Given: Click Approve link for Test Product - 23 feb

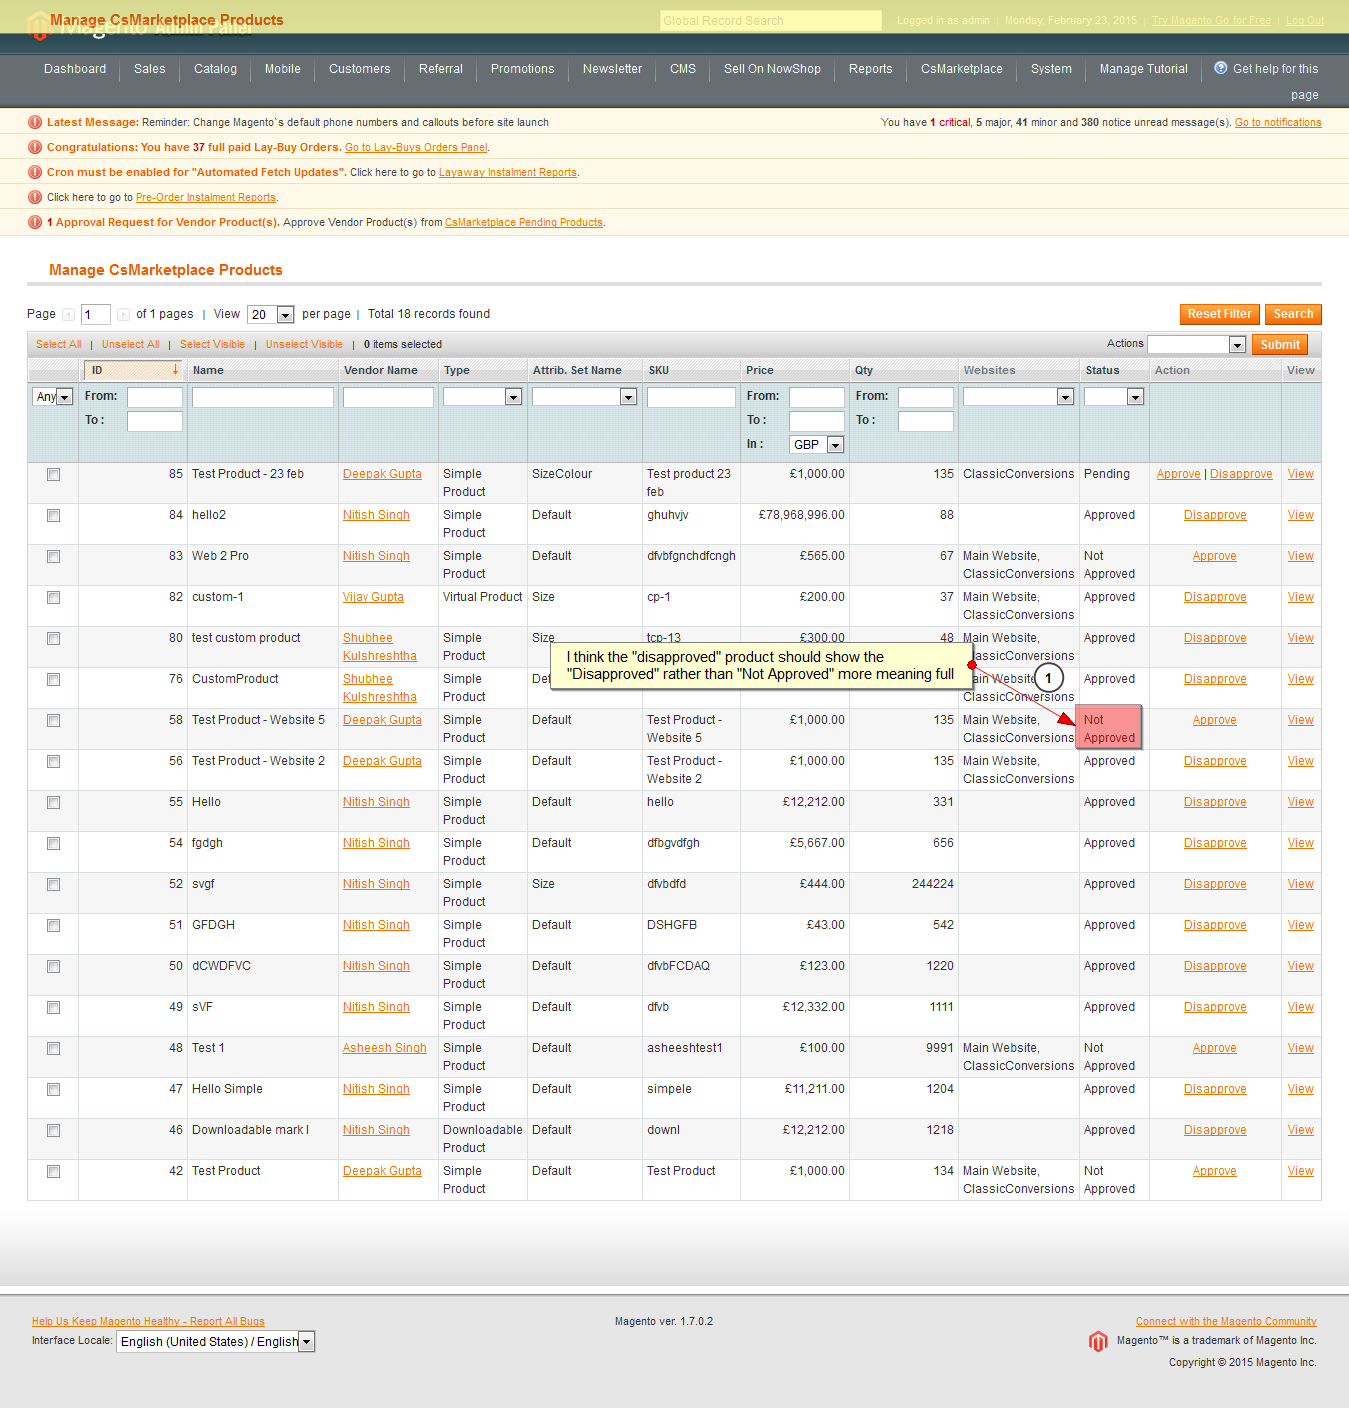Looking at the screenshot, I should point(1178,474).
